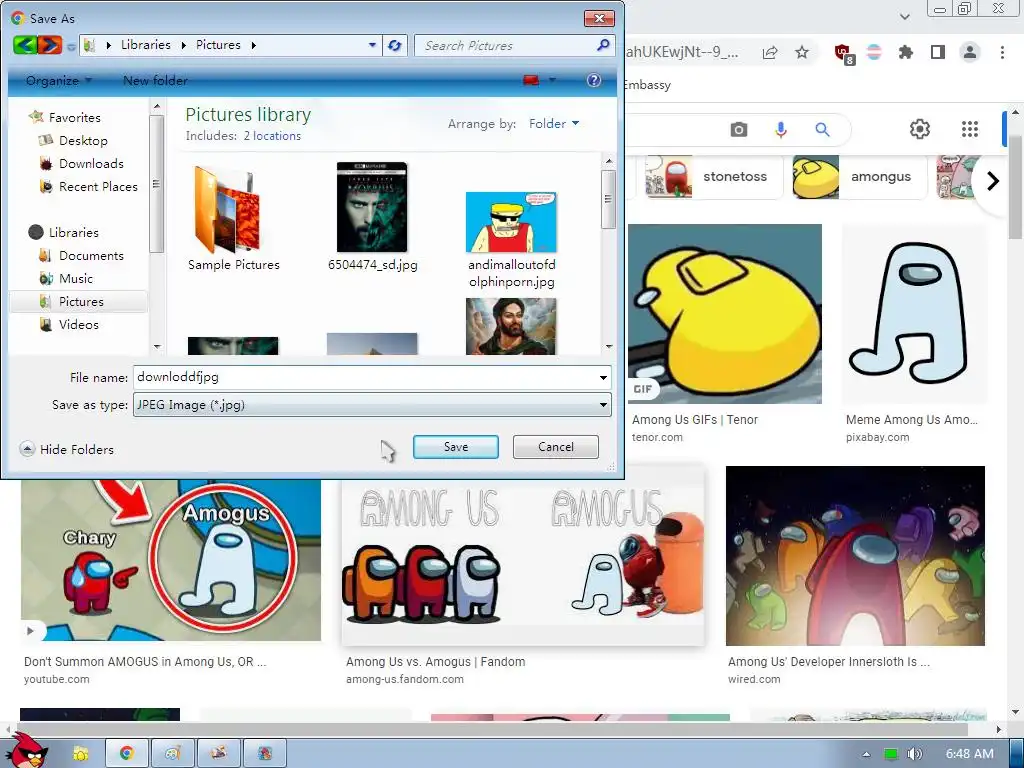Open the Save As dialog help icon

click(x=594, y=80)
